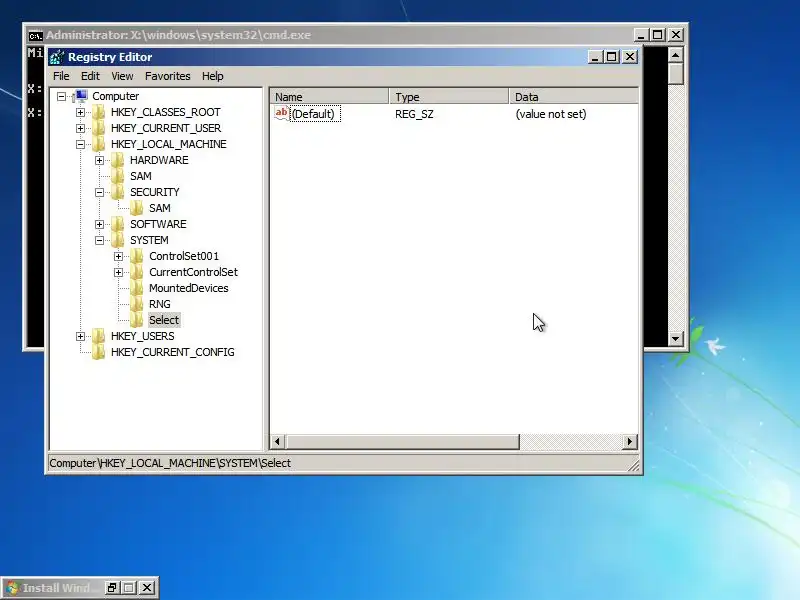Screen dimensions: 800x600
Task: Collapse the SYSTEM key
Action: 99,240
